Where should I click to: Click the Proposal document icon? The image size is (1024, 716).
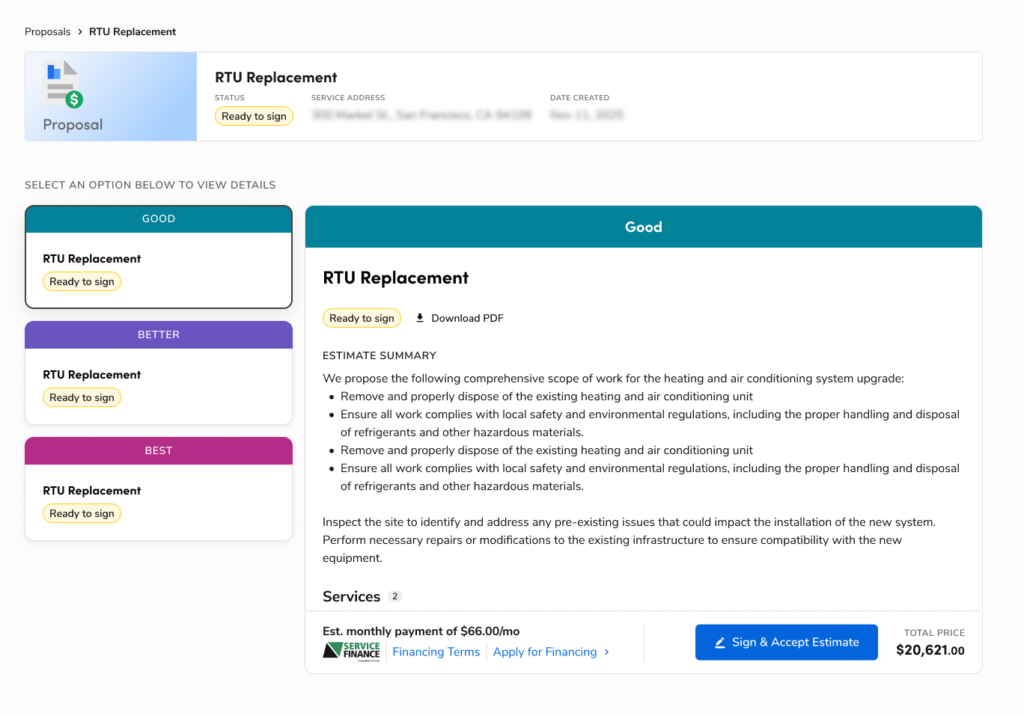click(64, 85)
